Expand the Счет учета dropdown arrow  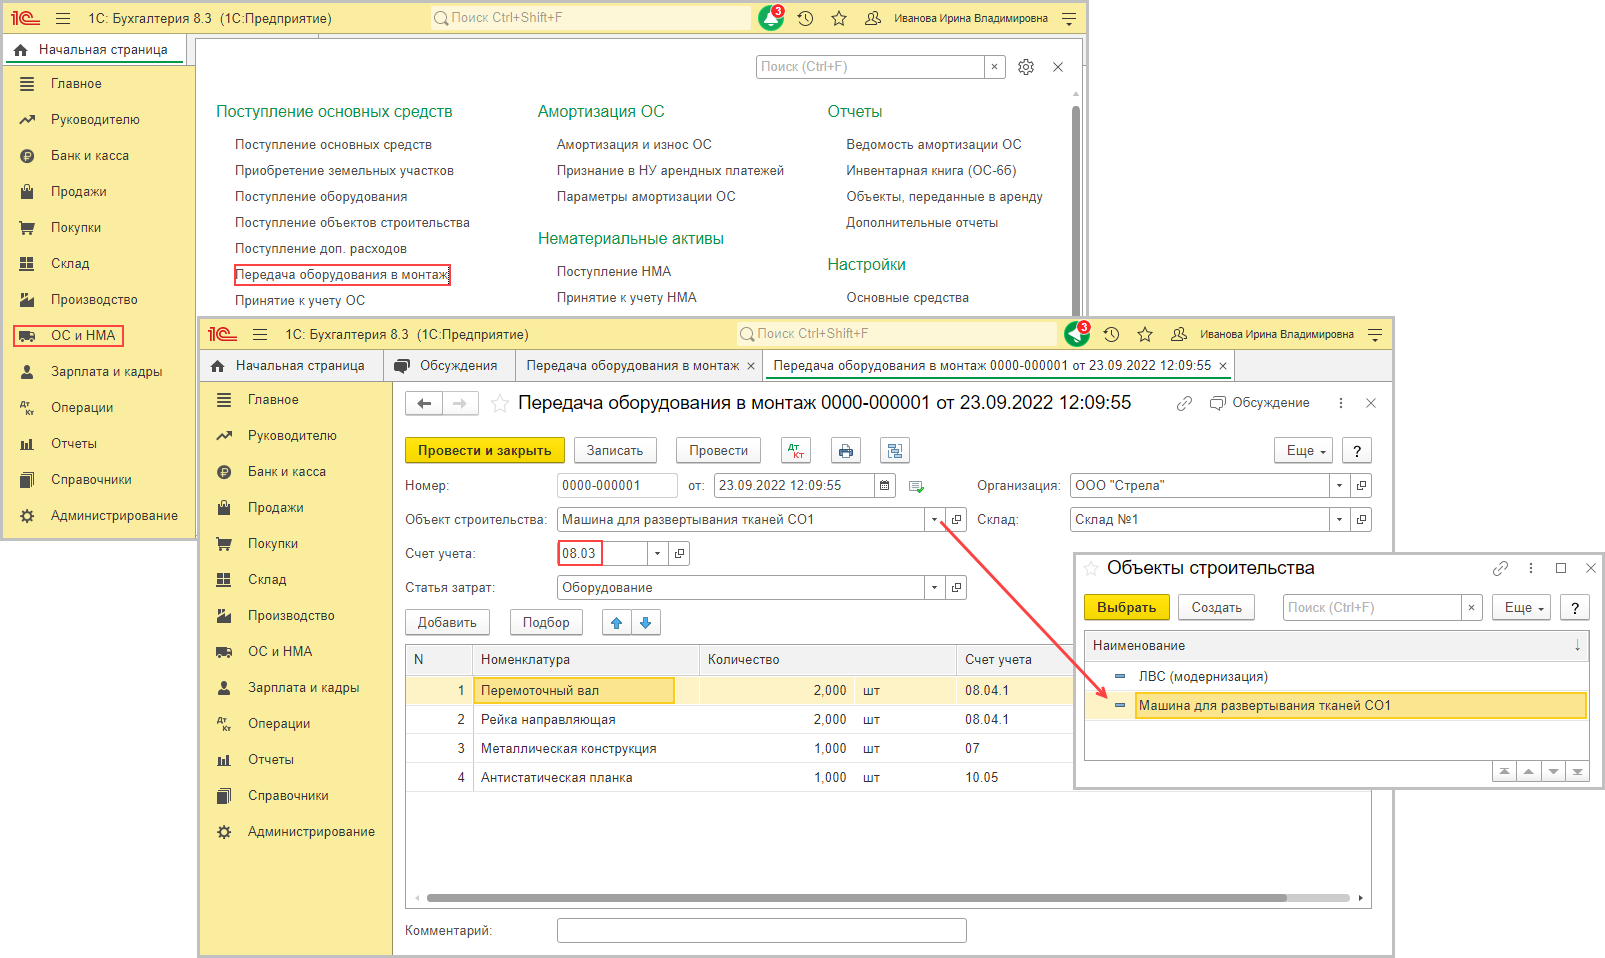point(657,554)
